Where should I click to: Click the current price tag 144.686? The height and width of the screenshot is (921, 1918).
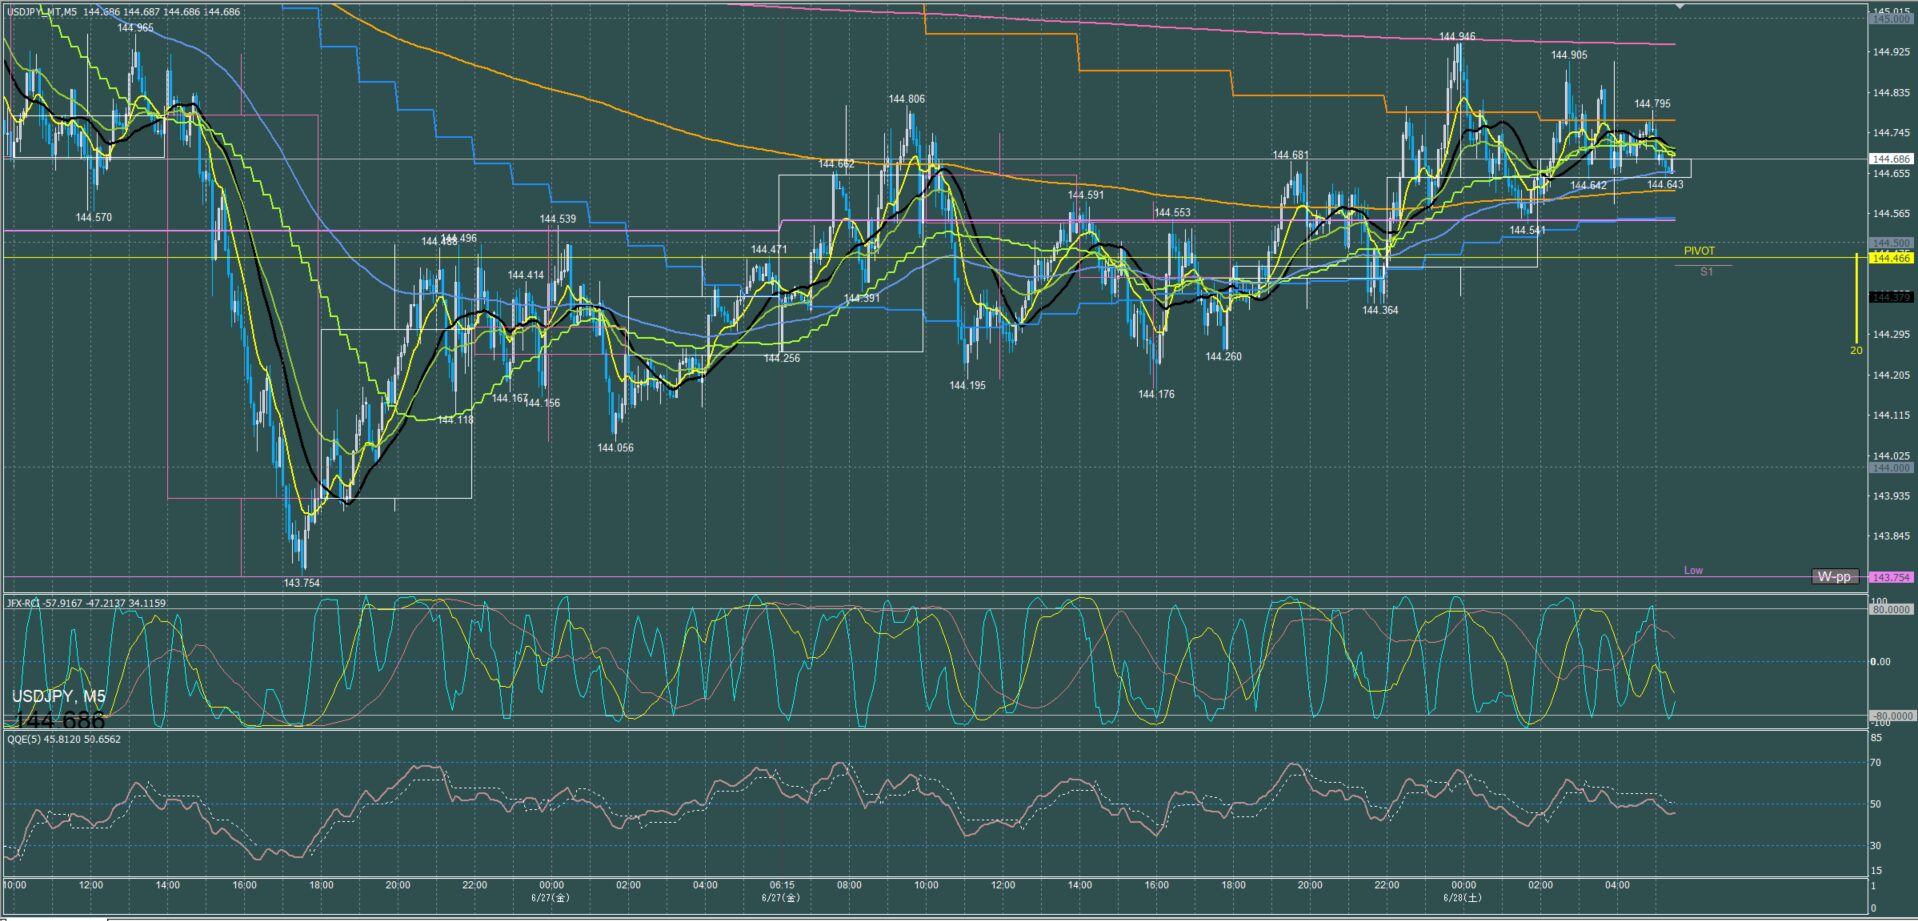click(x=1891, y=159)
